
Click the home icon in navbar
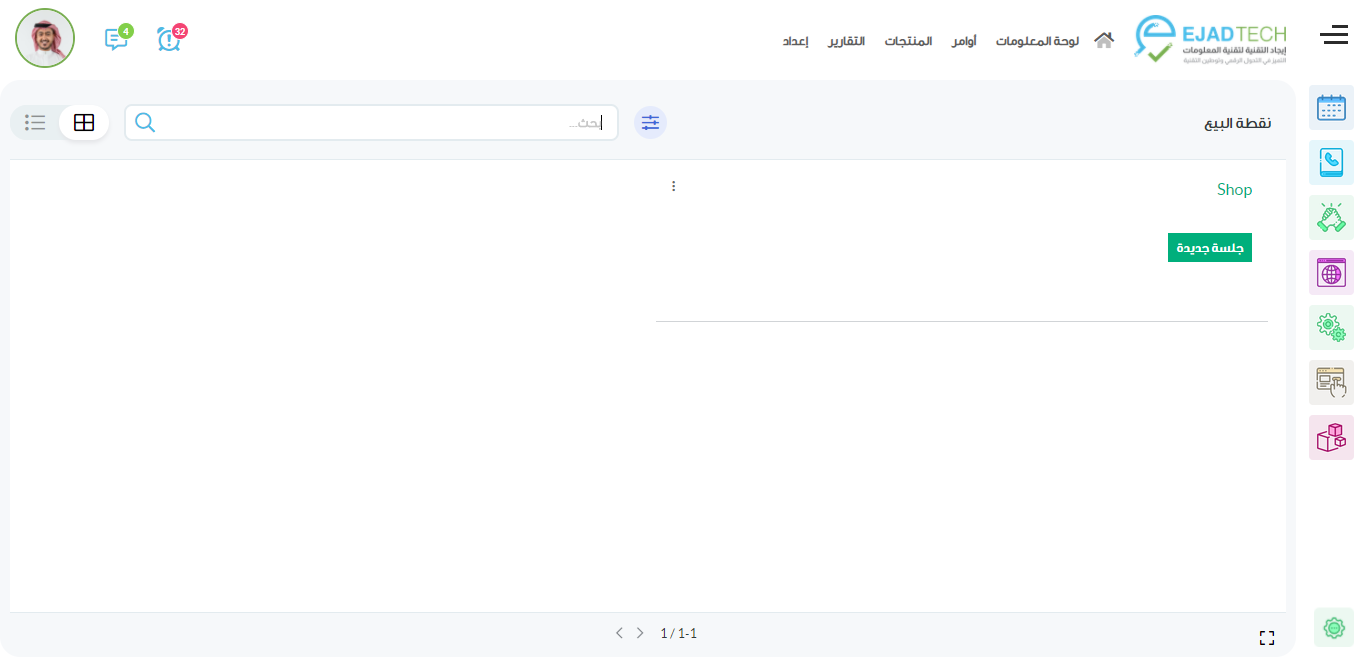tap(1104, 41)
